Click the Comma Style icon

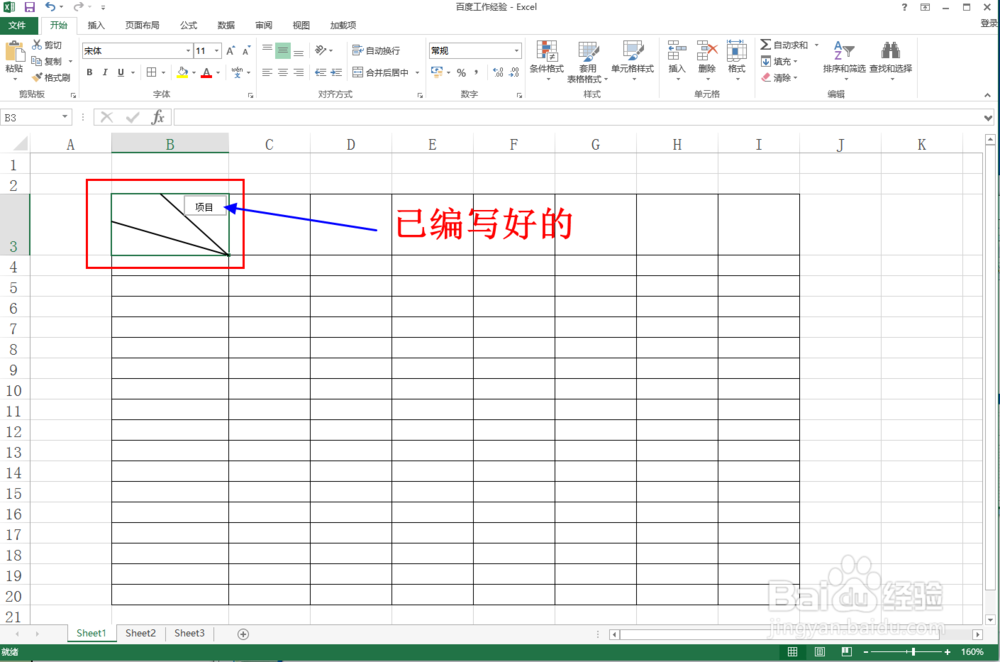pyautogui.click(x=476, y=73)
